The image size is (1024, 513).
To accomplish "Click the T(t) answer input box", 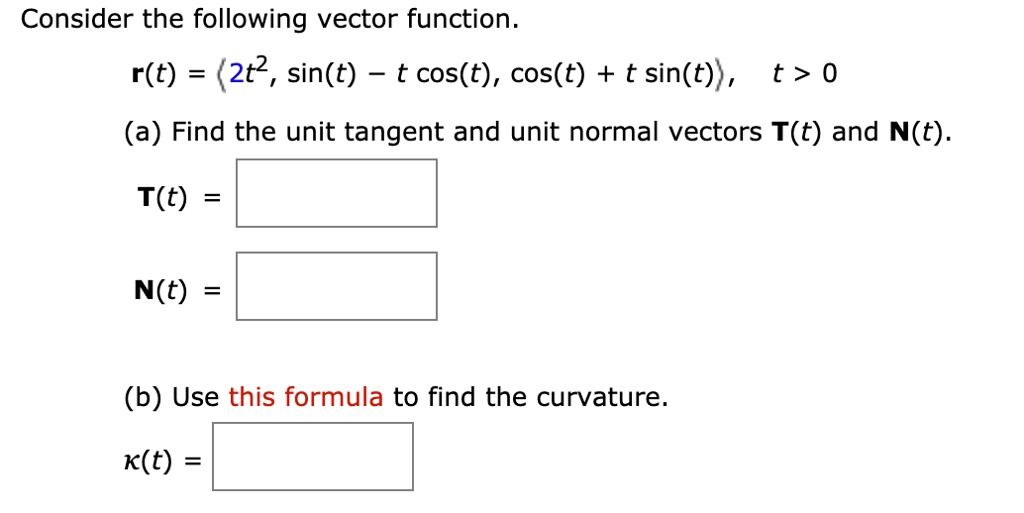I will point(336,193).
